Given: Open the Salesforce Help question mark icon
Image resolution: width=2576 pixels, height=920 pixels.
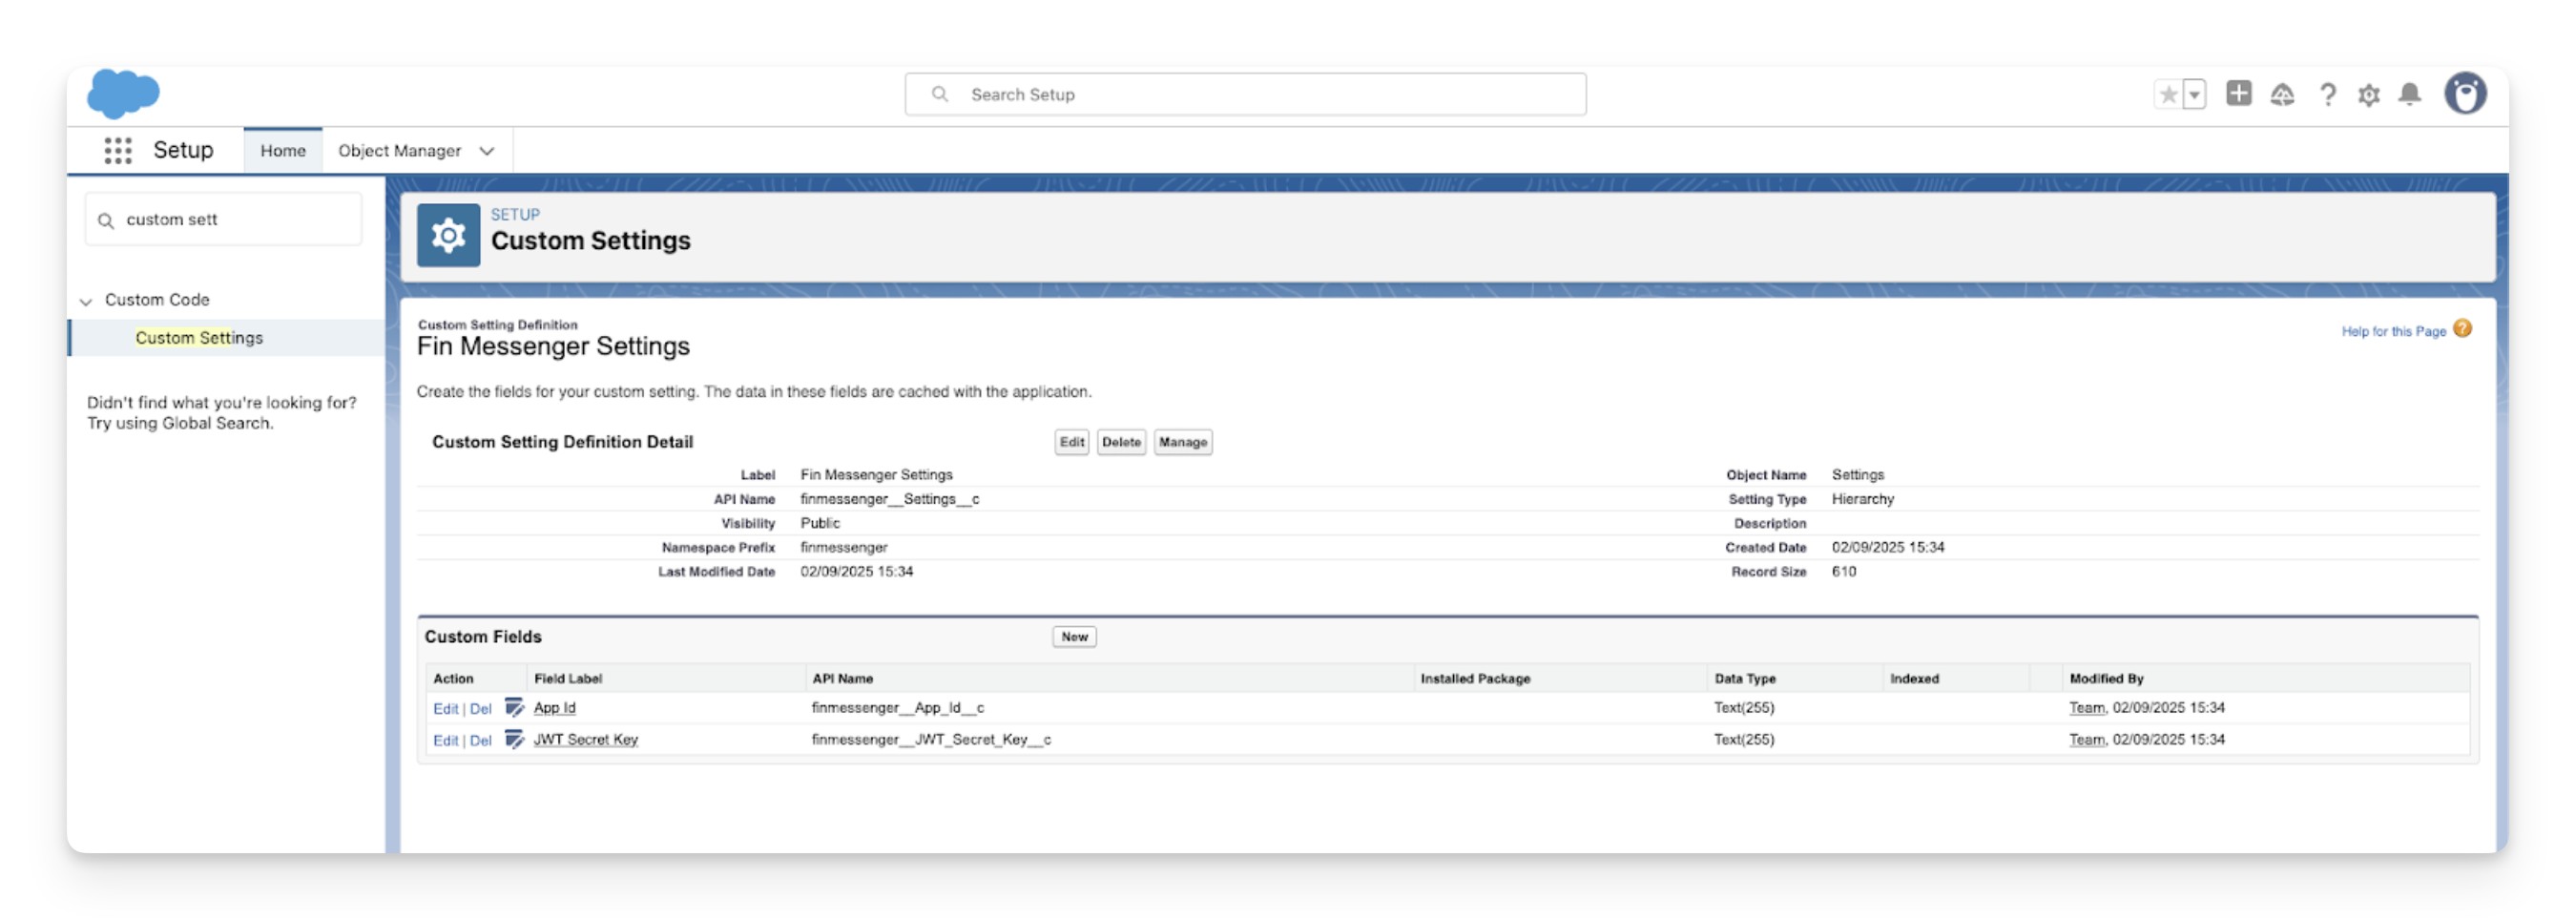Looking at the screenshot, I should coord(2327,95).
